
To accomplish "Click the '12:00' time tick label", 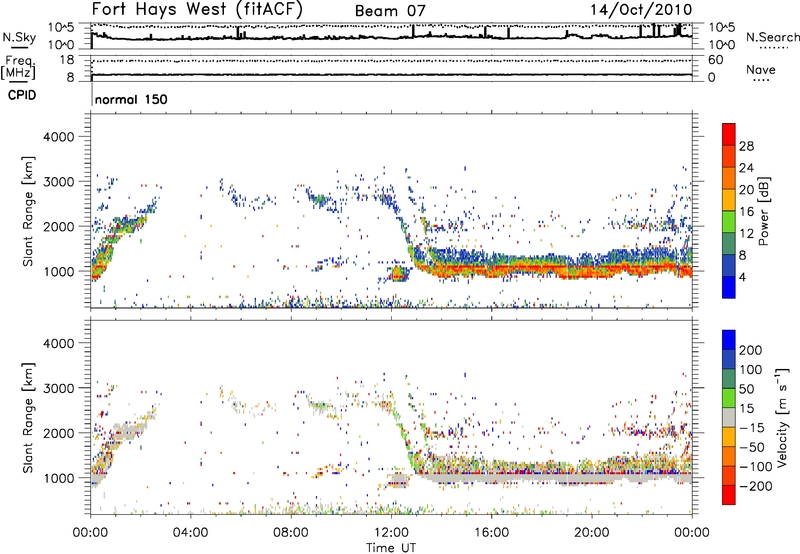I will (x=391, y=533).
